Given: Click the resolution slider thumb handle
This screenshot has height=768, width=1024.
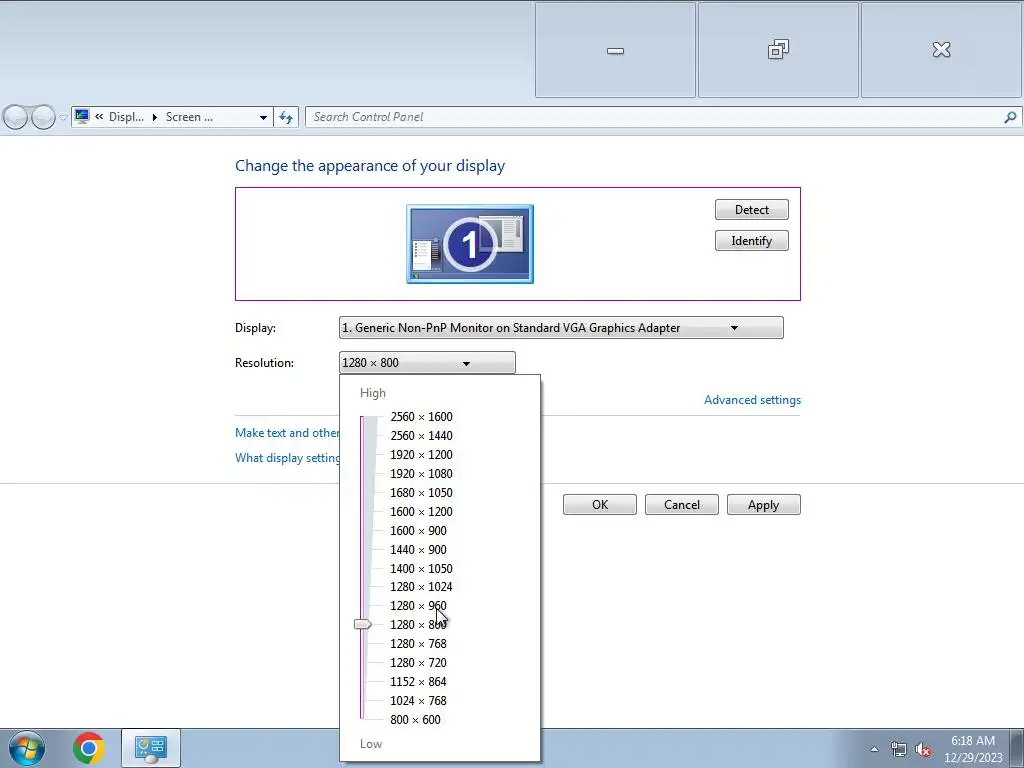Looking at the screenshot, I should point(363,624).
